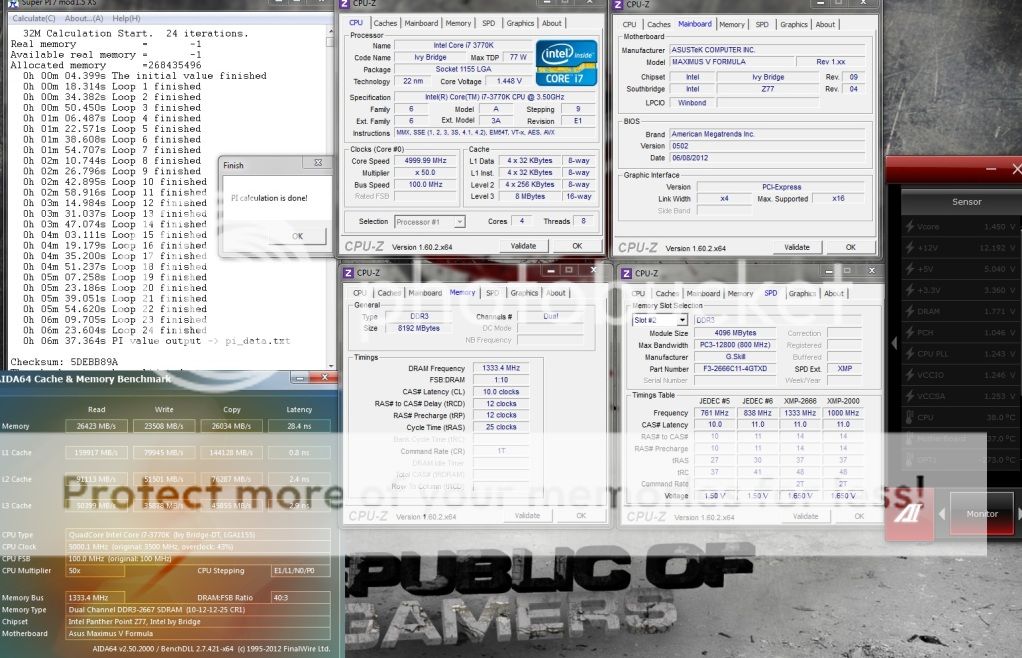1022x658 pixels.
Task: Click the AI Suite logo beside Monitor
Action: pos(913,512)
